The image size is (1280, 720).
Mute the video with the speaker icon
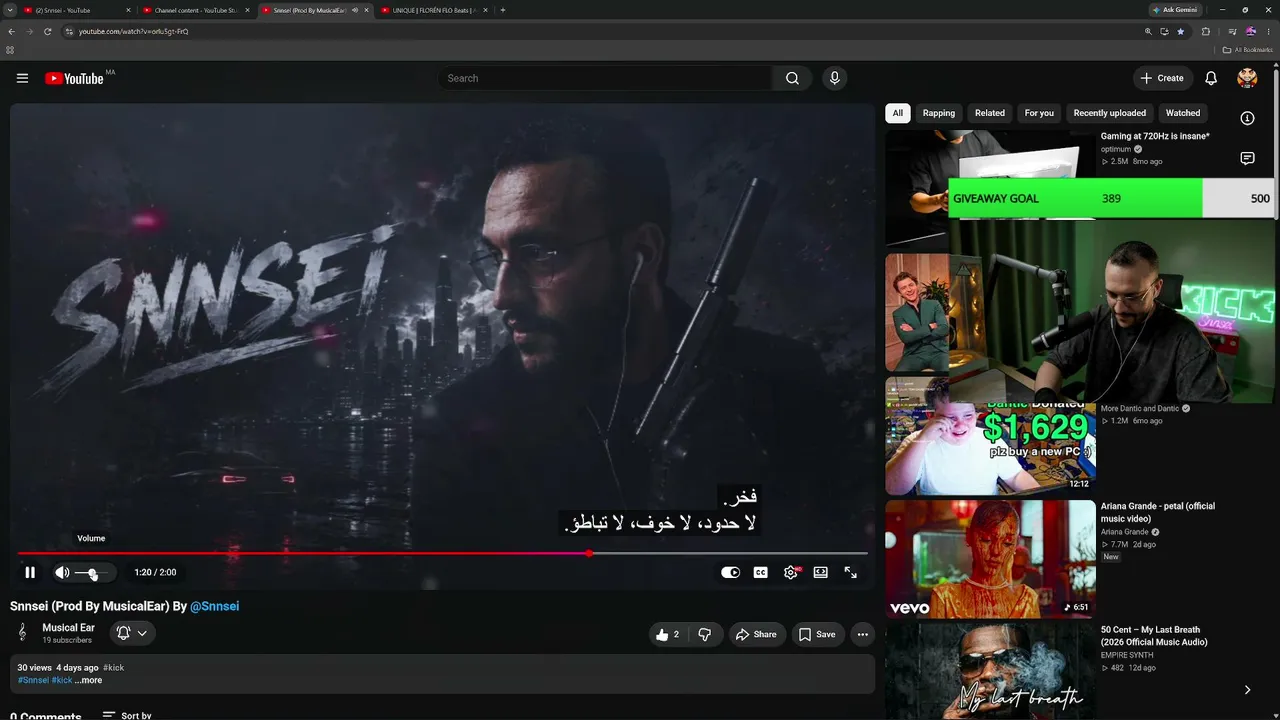62,572
